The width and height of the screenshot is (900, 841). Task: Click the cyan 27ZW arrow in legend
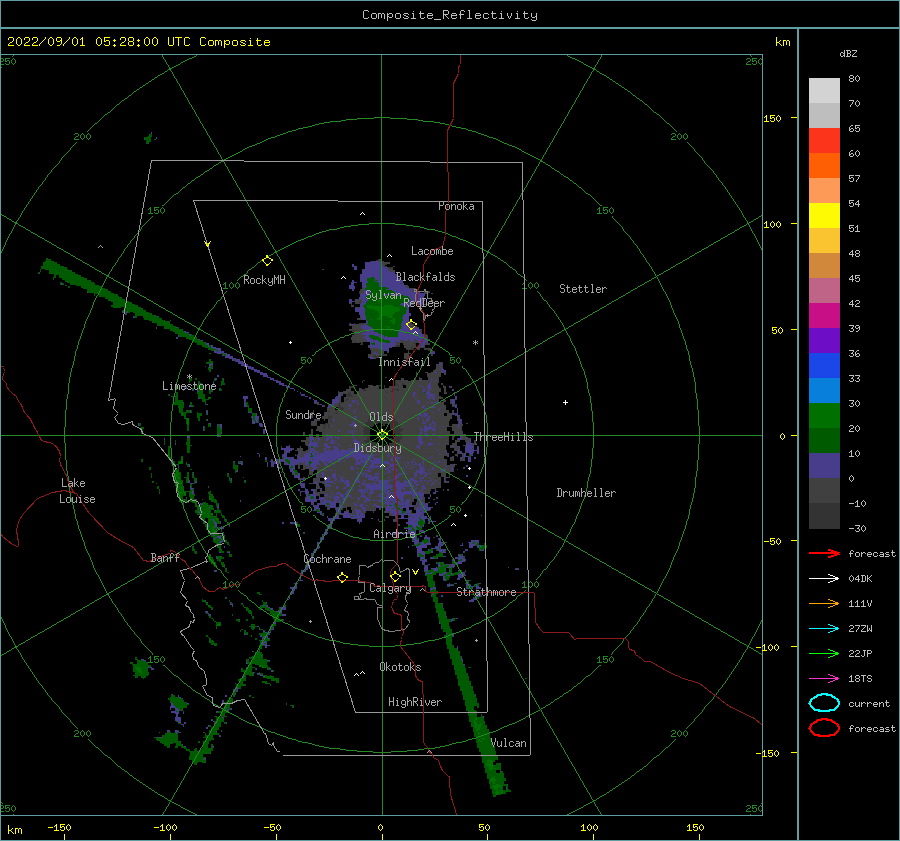coord(824,629)
